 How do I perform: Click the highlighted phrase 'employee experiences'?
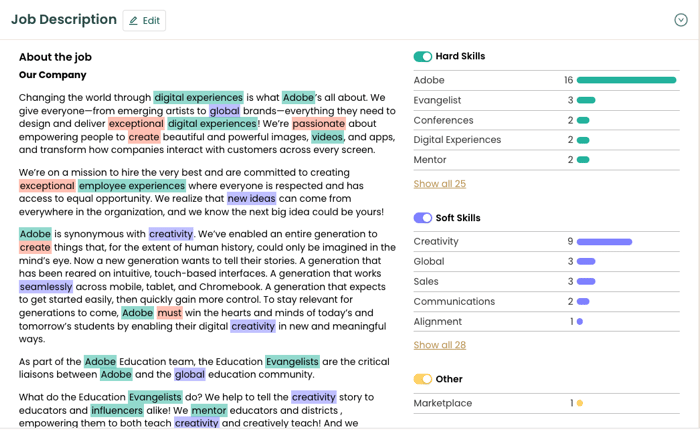[x=132, y=186]
